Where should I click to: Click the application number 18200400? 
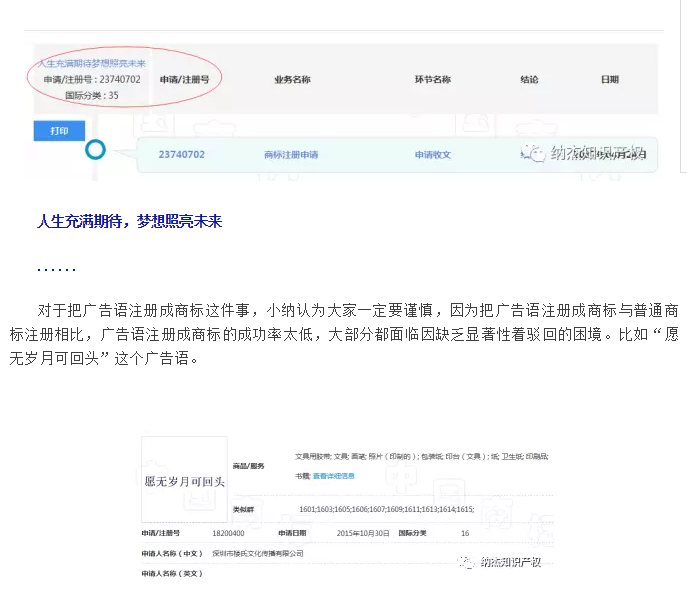pos(228,533)
